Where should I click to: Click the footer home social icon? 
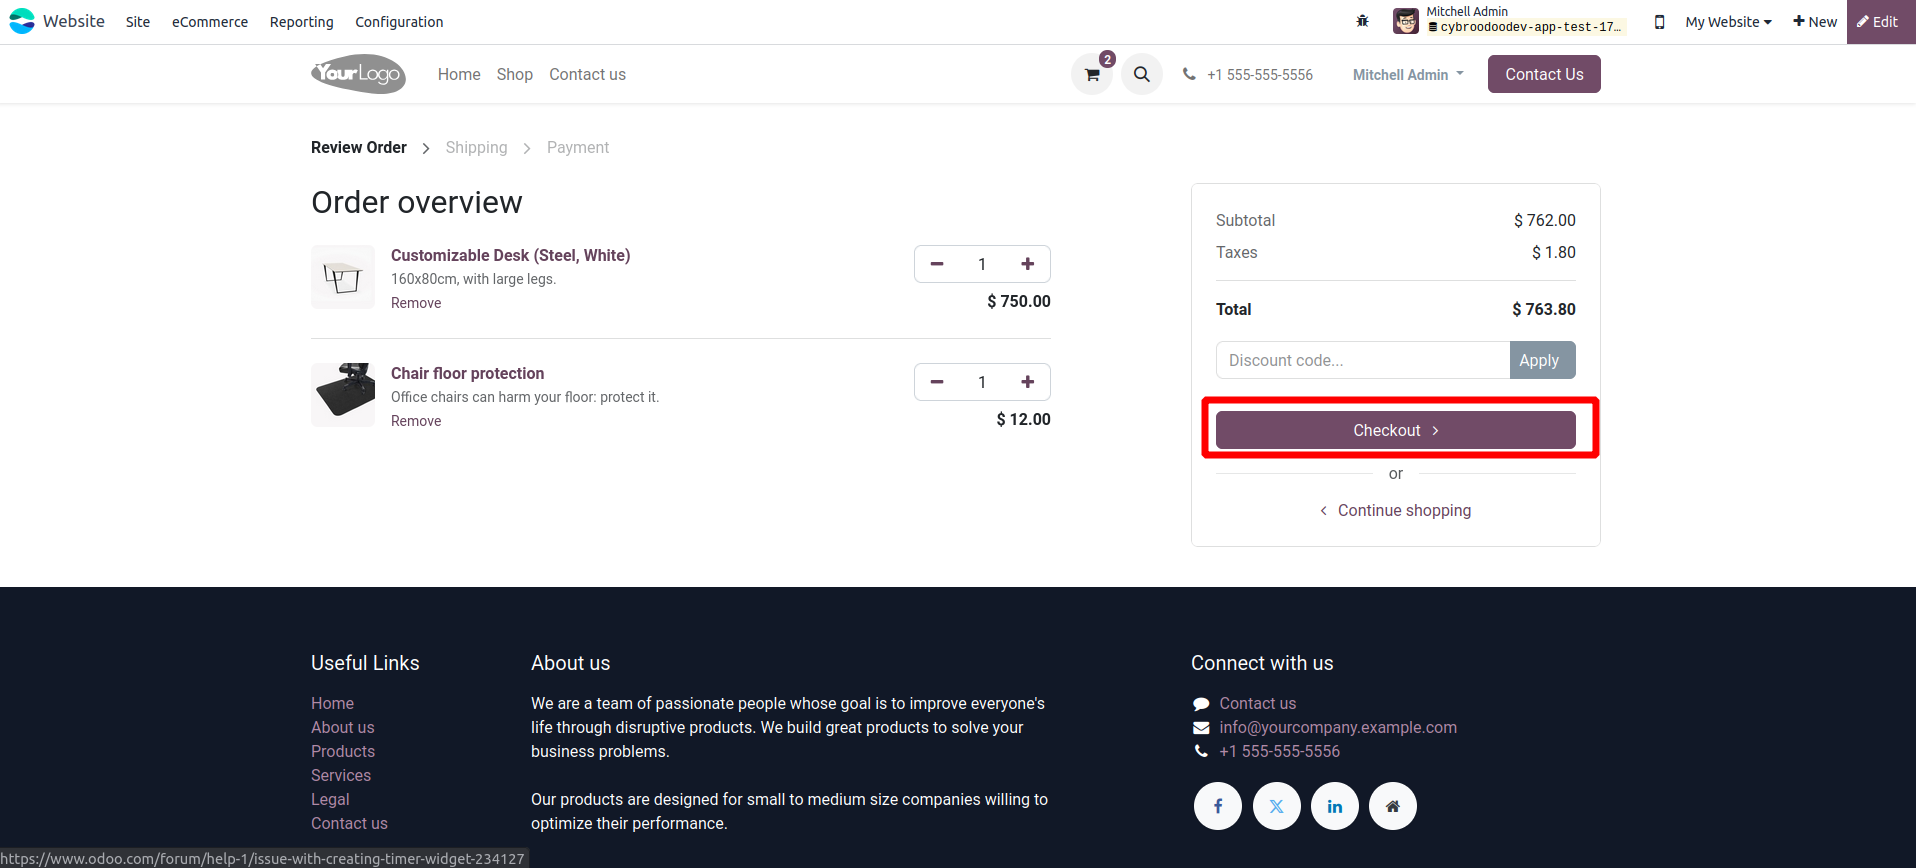pyautogui.click(x=1392, y=806)
